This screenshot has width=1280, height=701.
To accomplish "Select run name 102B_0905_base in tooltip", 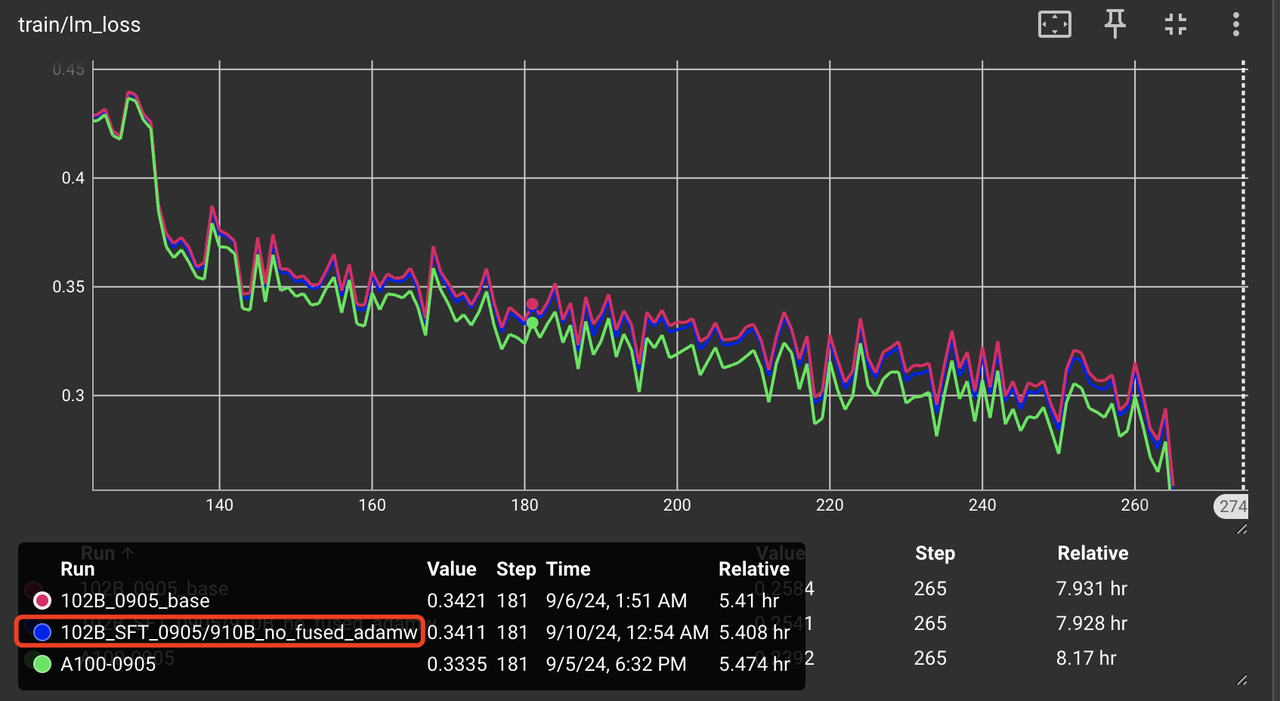I will pyautogui.click(x=135, y=601).
